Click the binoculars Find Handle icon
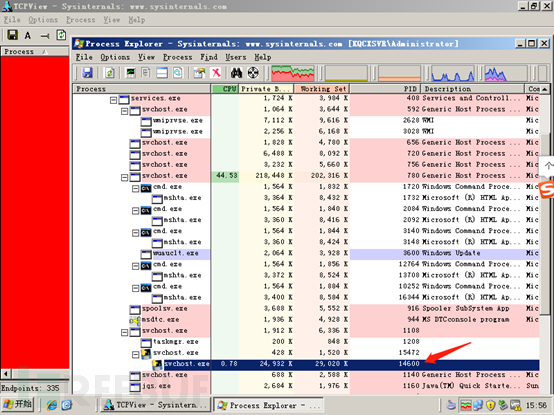 pyautogui.click(x=236, y=73)
